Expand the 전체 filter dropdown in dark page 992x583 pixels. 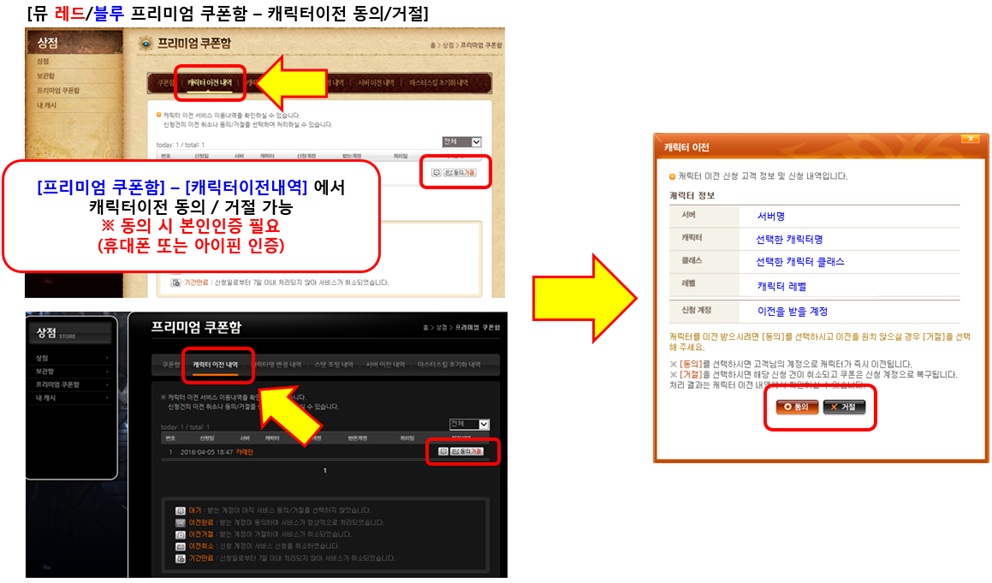point(469,424)
